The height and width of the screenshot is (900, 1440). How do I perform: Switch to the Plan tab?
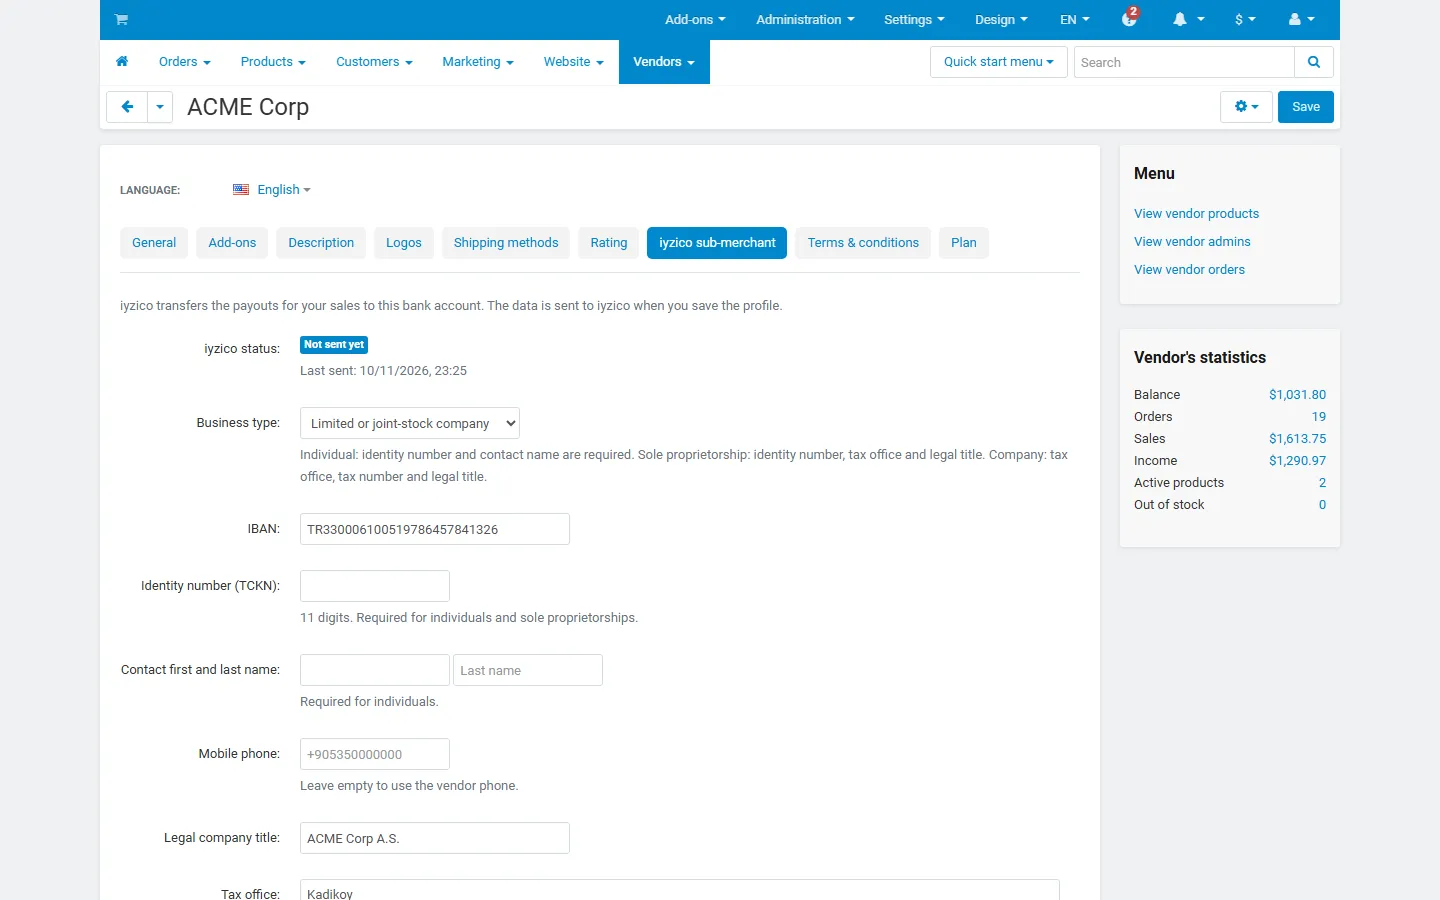coord(964,243)
